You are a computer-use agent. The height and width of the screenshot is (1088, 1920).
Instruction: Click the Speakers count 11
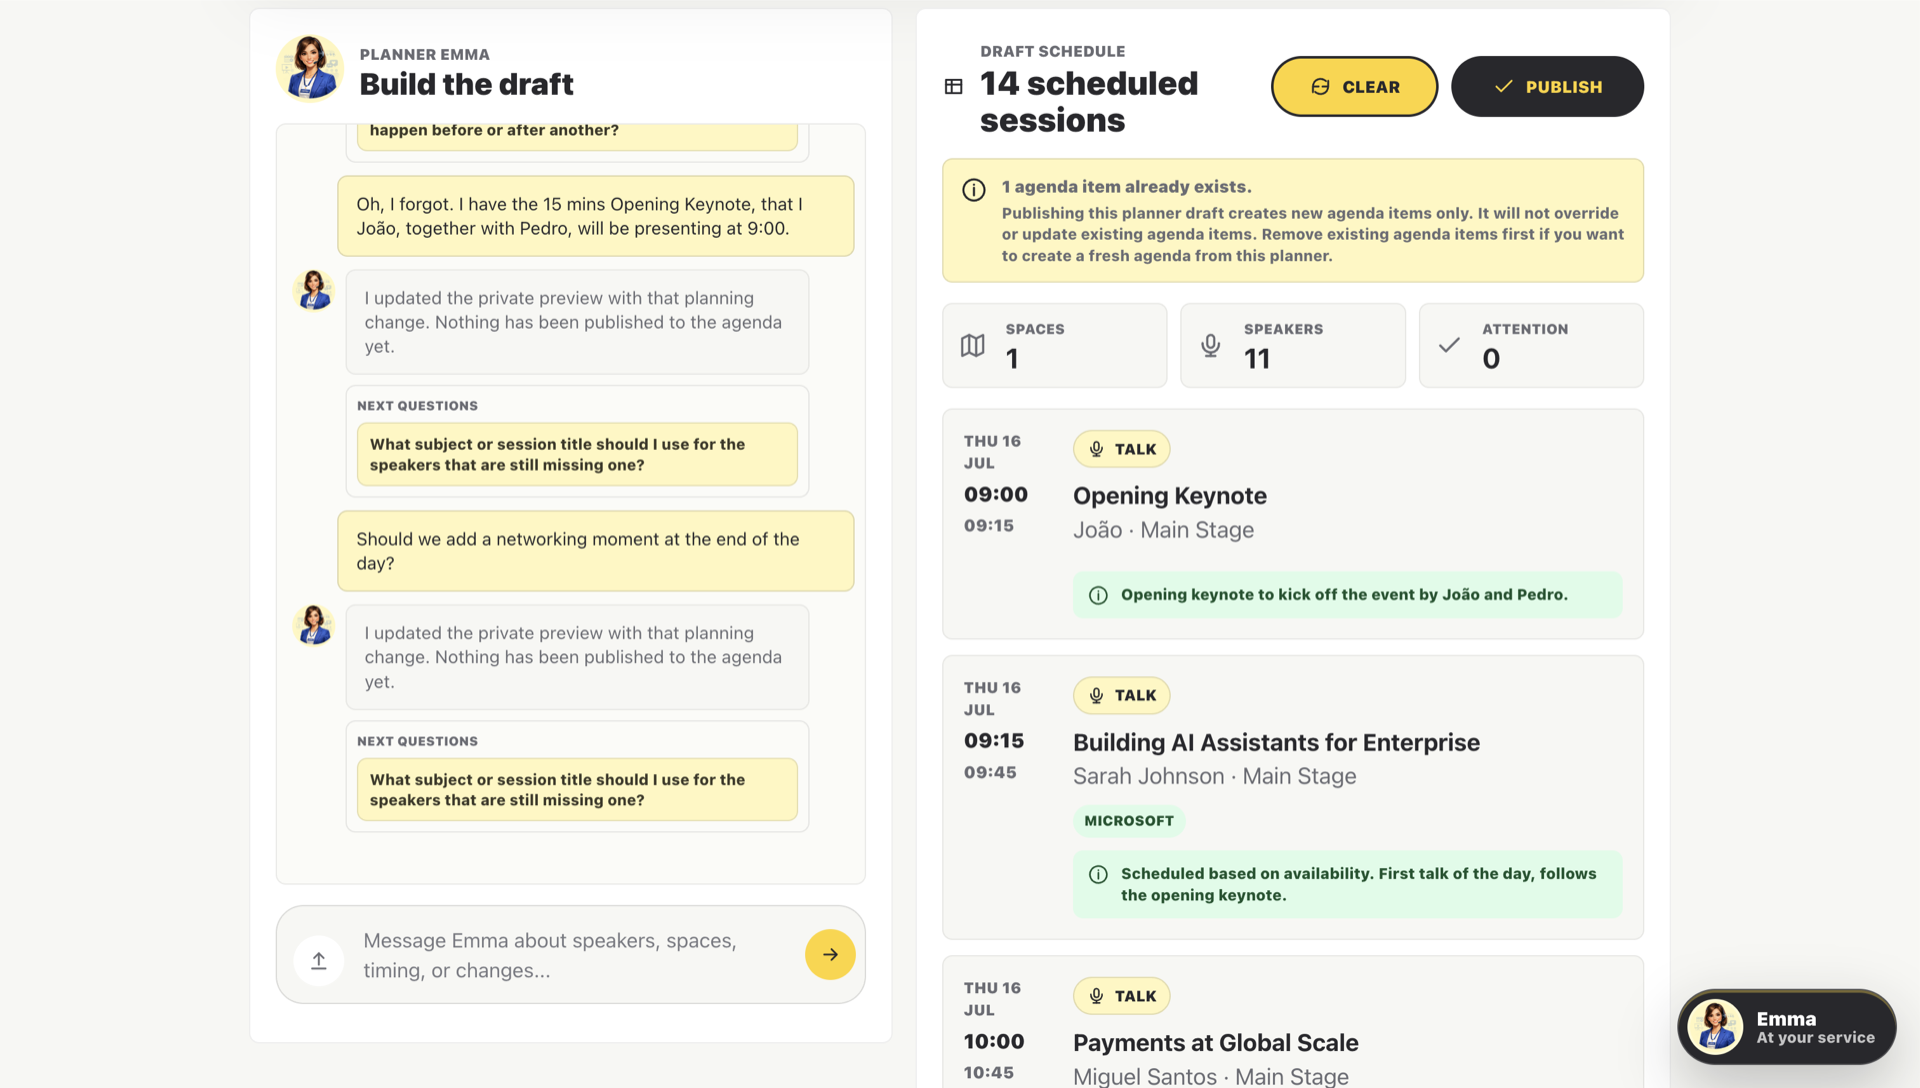(1257, 359)
